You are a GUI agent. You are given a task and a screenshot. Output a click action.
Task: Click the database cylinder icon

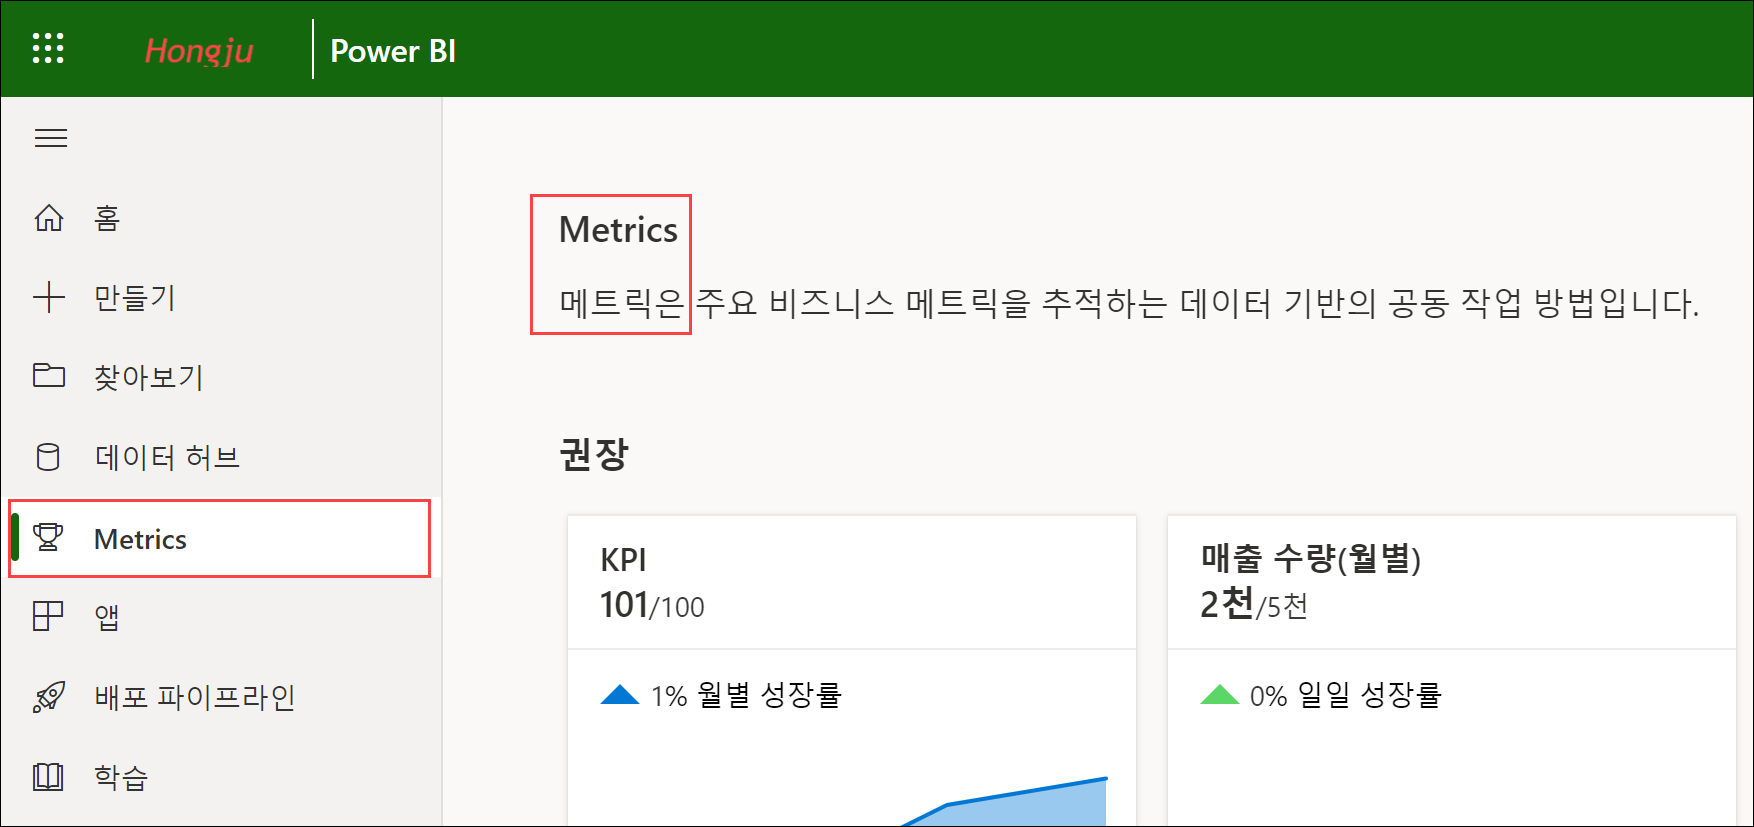click(48, 457)
